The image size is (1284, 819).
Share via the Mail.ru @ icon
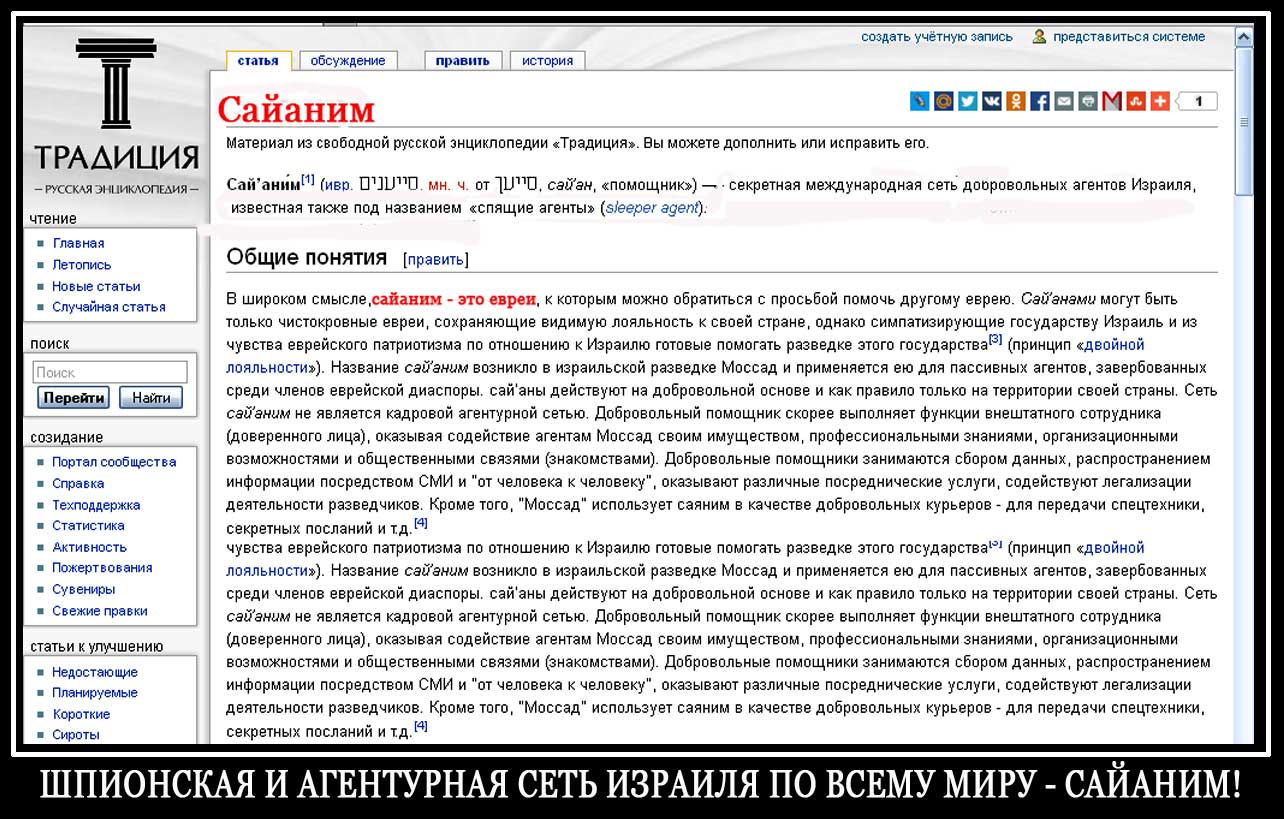[943, 101]
